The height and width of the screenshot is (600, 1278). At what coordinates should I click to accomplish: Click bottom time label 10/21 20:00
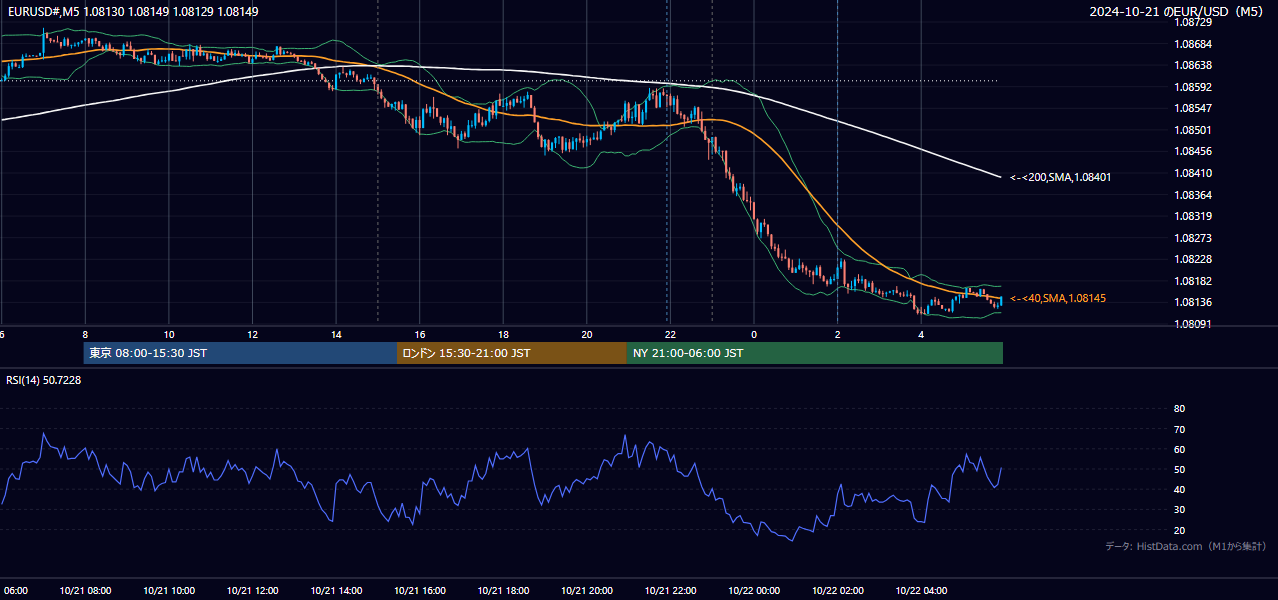coord(587,591)
